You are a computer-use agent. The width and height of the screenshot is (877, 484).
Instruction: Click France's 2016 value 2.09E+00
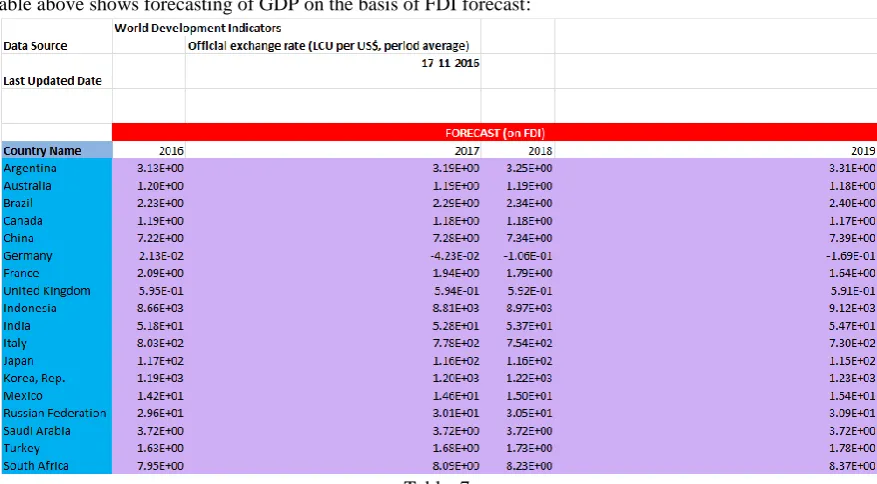pos(161,274)
